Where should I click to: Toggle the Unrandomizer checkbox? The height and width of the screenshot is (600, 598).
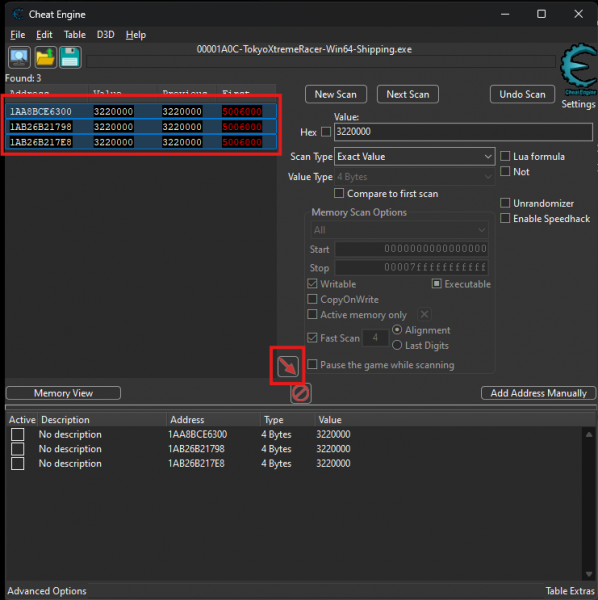[505, 203]
